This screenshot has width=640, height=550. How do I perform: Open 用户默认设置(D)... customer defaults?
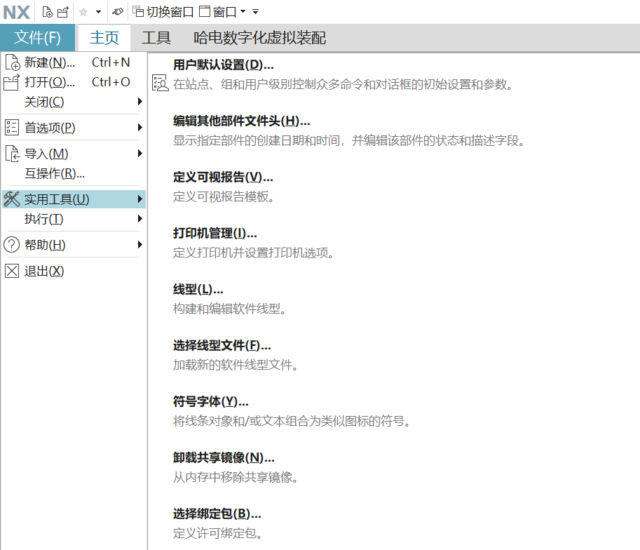tap(223, 65)
